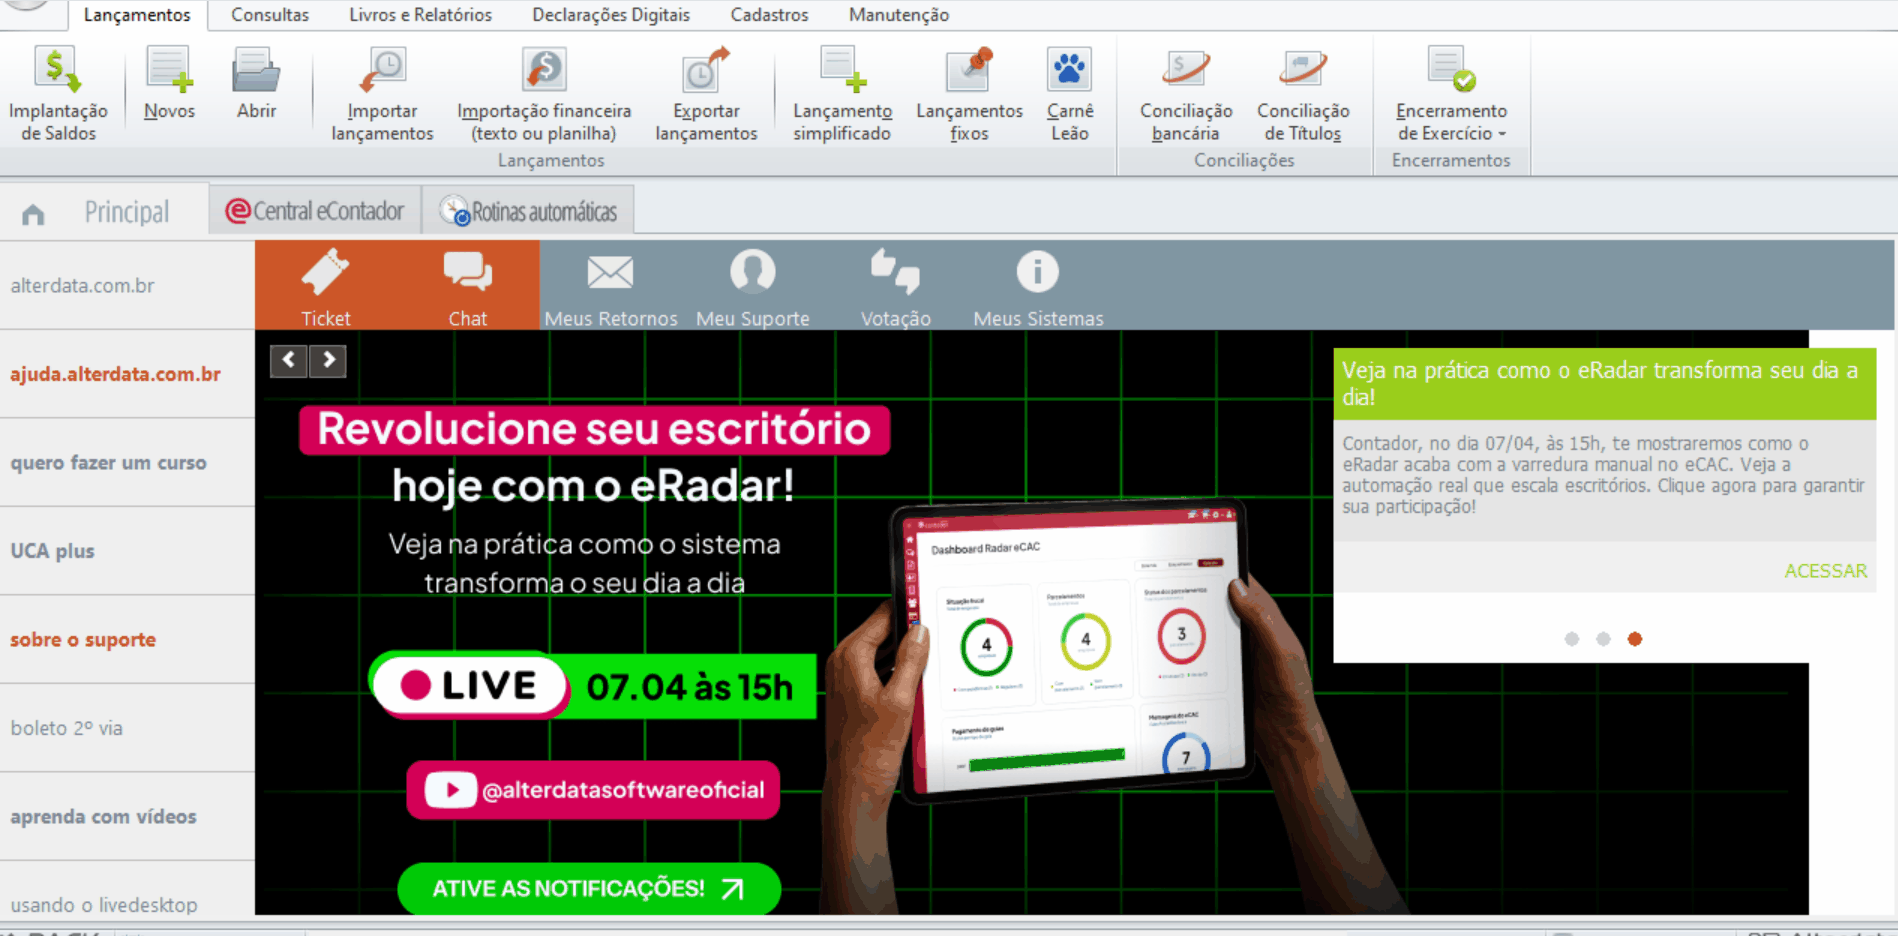Open Importação financeira (texto ou planilha)
This screenshot has width=1898, height=936.
[x=544, y=94]
